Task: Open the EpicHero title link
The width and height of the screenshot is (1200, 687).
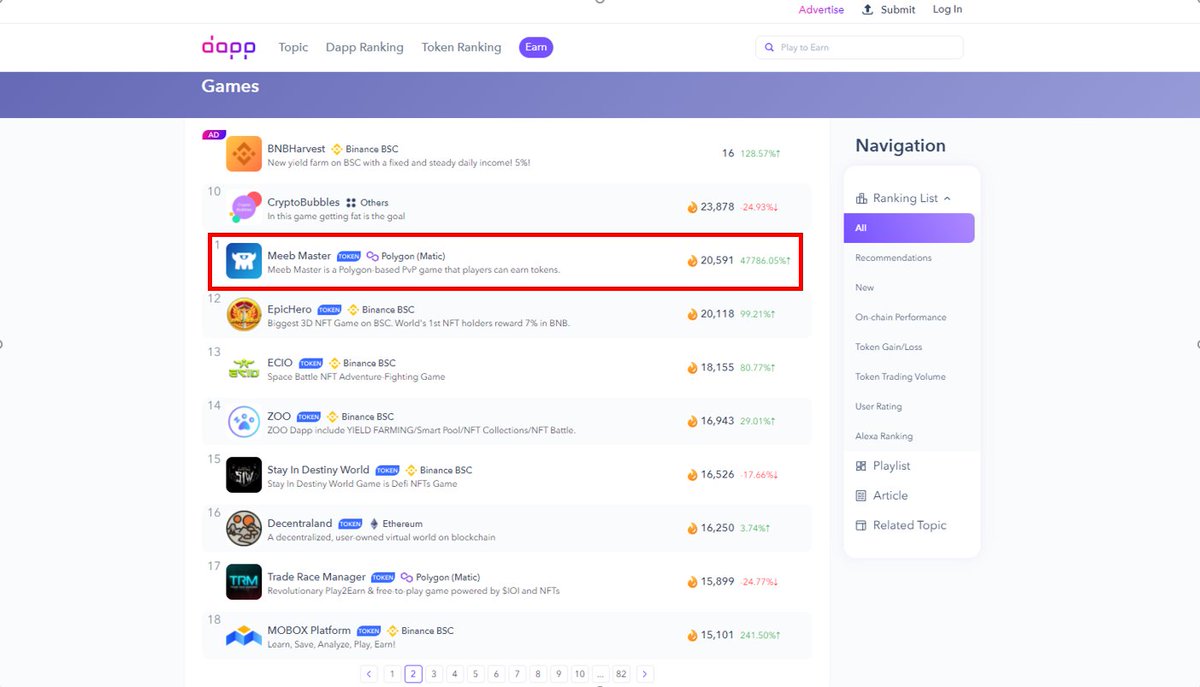Action: 289,309
